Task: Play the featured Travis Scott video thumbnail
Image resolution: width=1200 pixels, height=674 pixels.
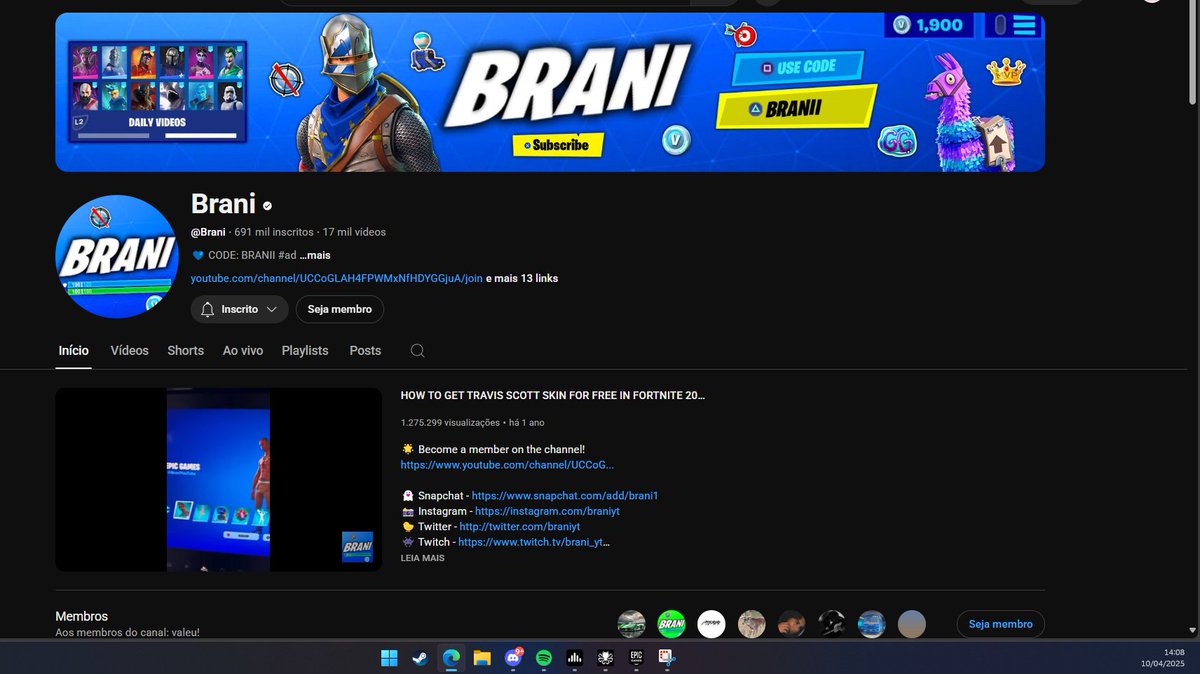Action: click(x=218, y=480)
